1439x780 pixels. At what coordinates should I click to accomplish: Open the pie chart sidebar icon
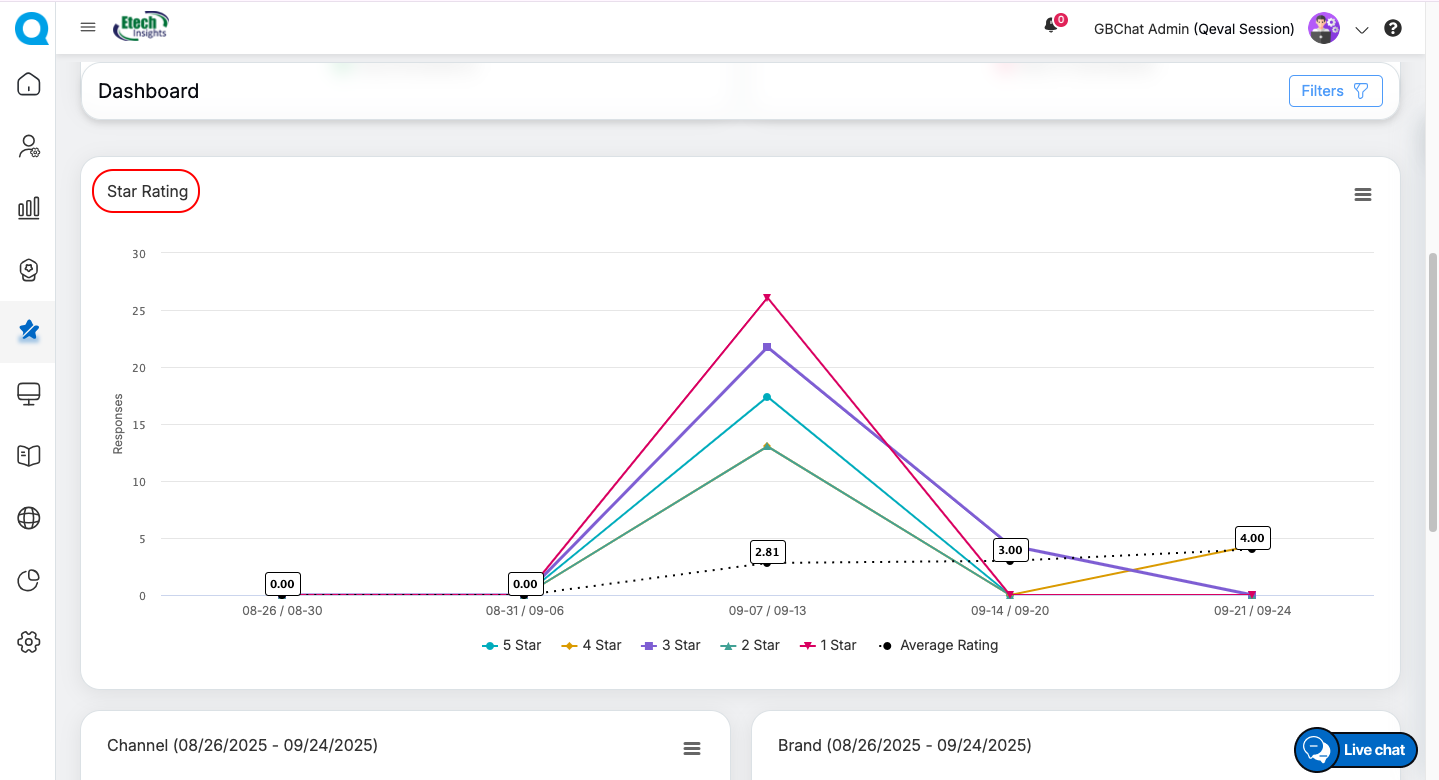pyautogui.click(x=29, y=580)
